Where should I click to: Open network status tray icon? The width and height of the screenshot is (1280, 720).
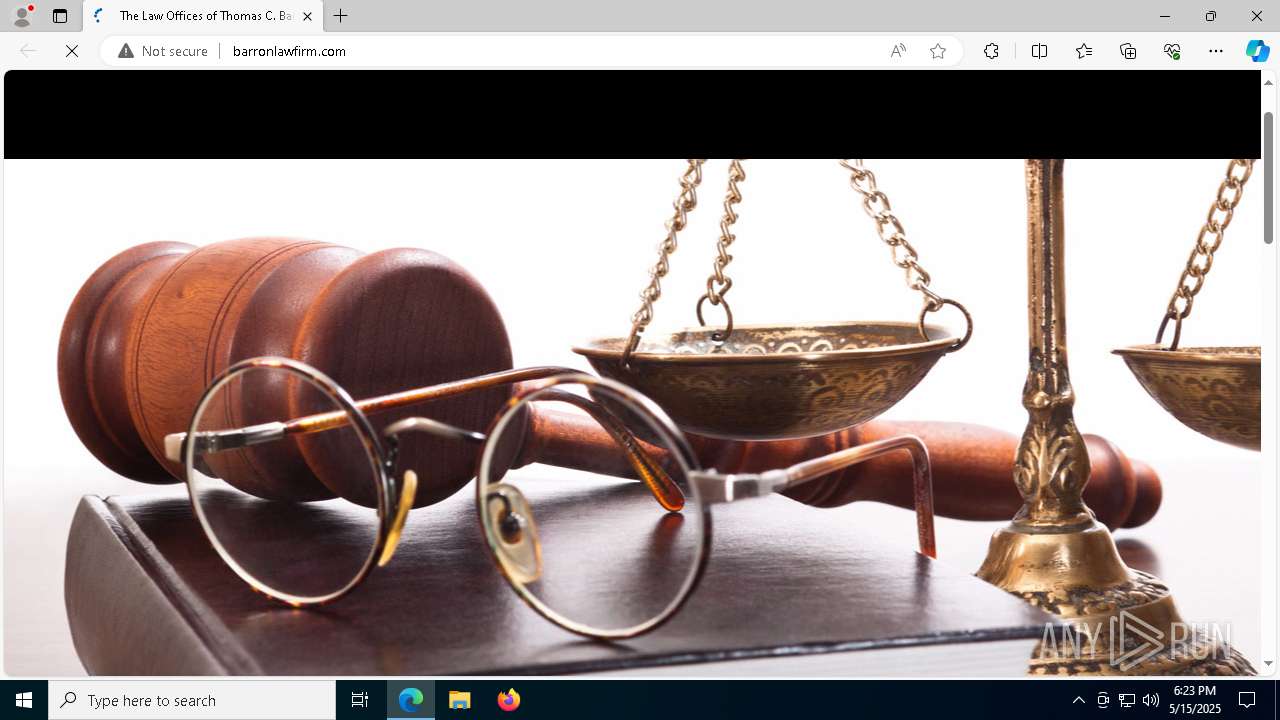pyautogui.click(x=1127, y=700)
